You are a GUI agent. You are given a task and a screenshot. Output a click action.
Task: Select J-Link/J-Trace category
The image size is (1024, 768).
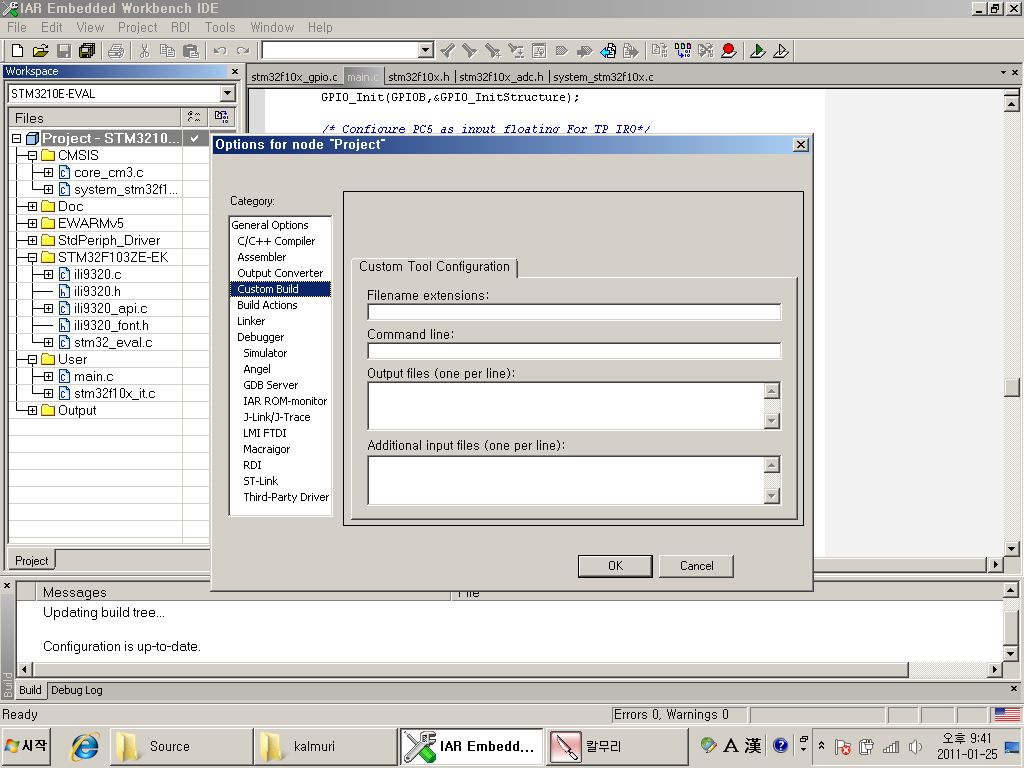(x=277, y=417)
